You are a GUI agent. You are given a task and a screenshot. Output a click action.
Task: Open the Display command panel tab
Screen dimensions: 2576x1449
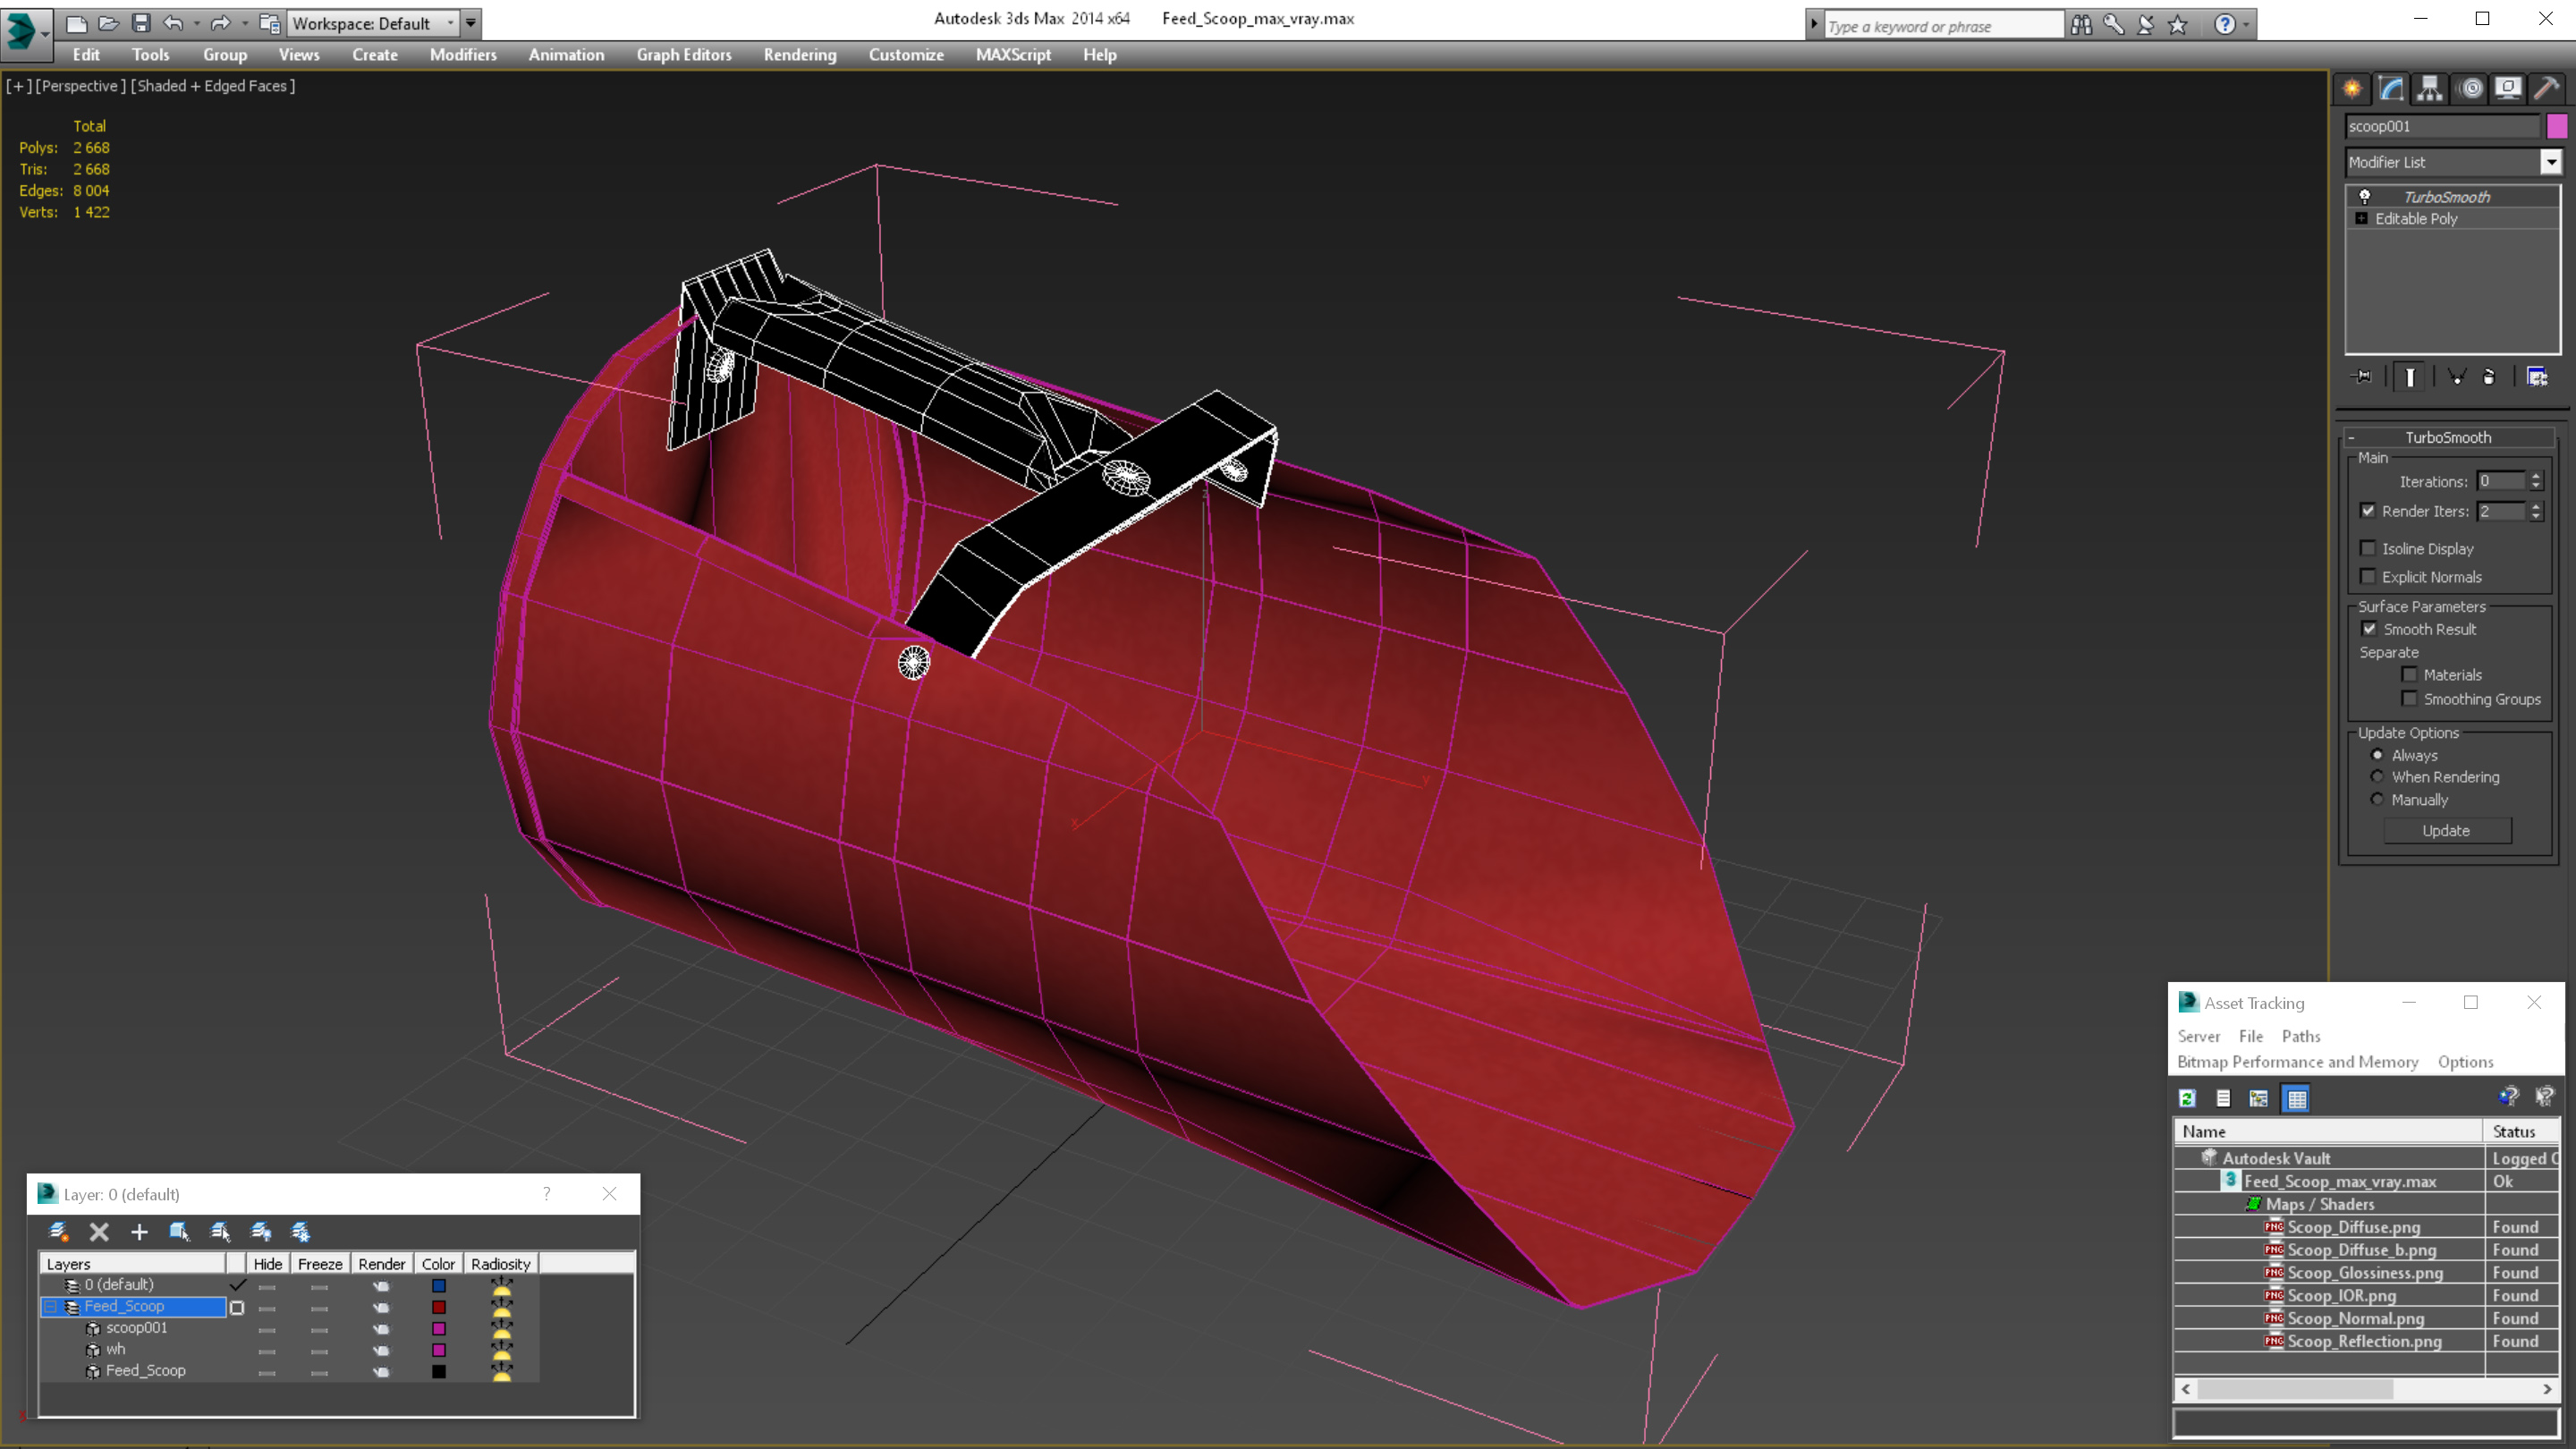coord(2509,88)
